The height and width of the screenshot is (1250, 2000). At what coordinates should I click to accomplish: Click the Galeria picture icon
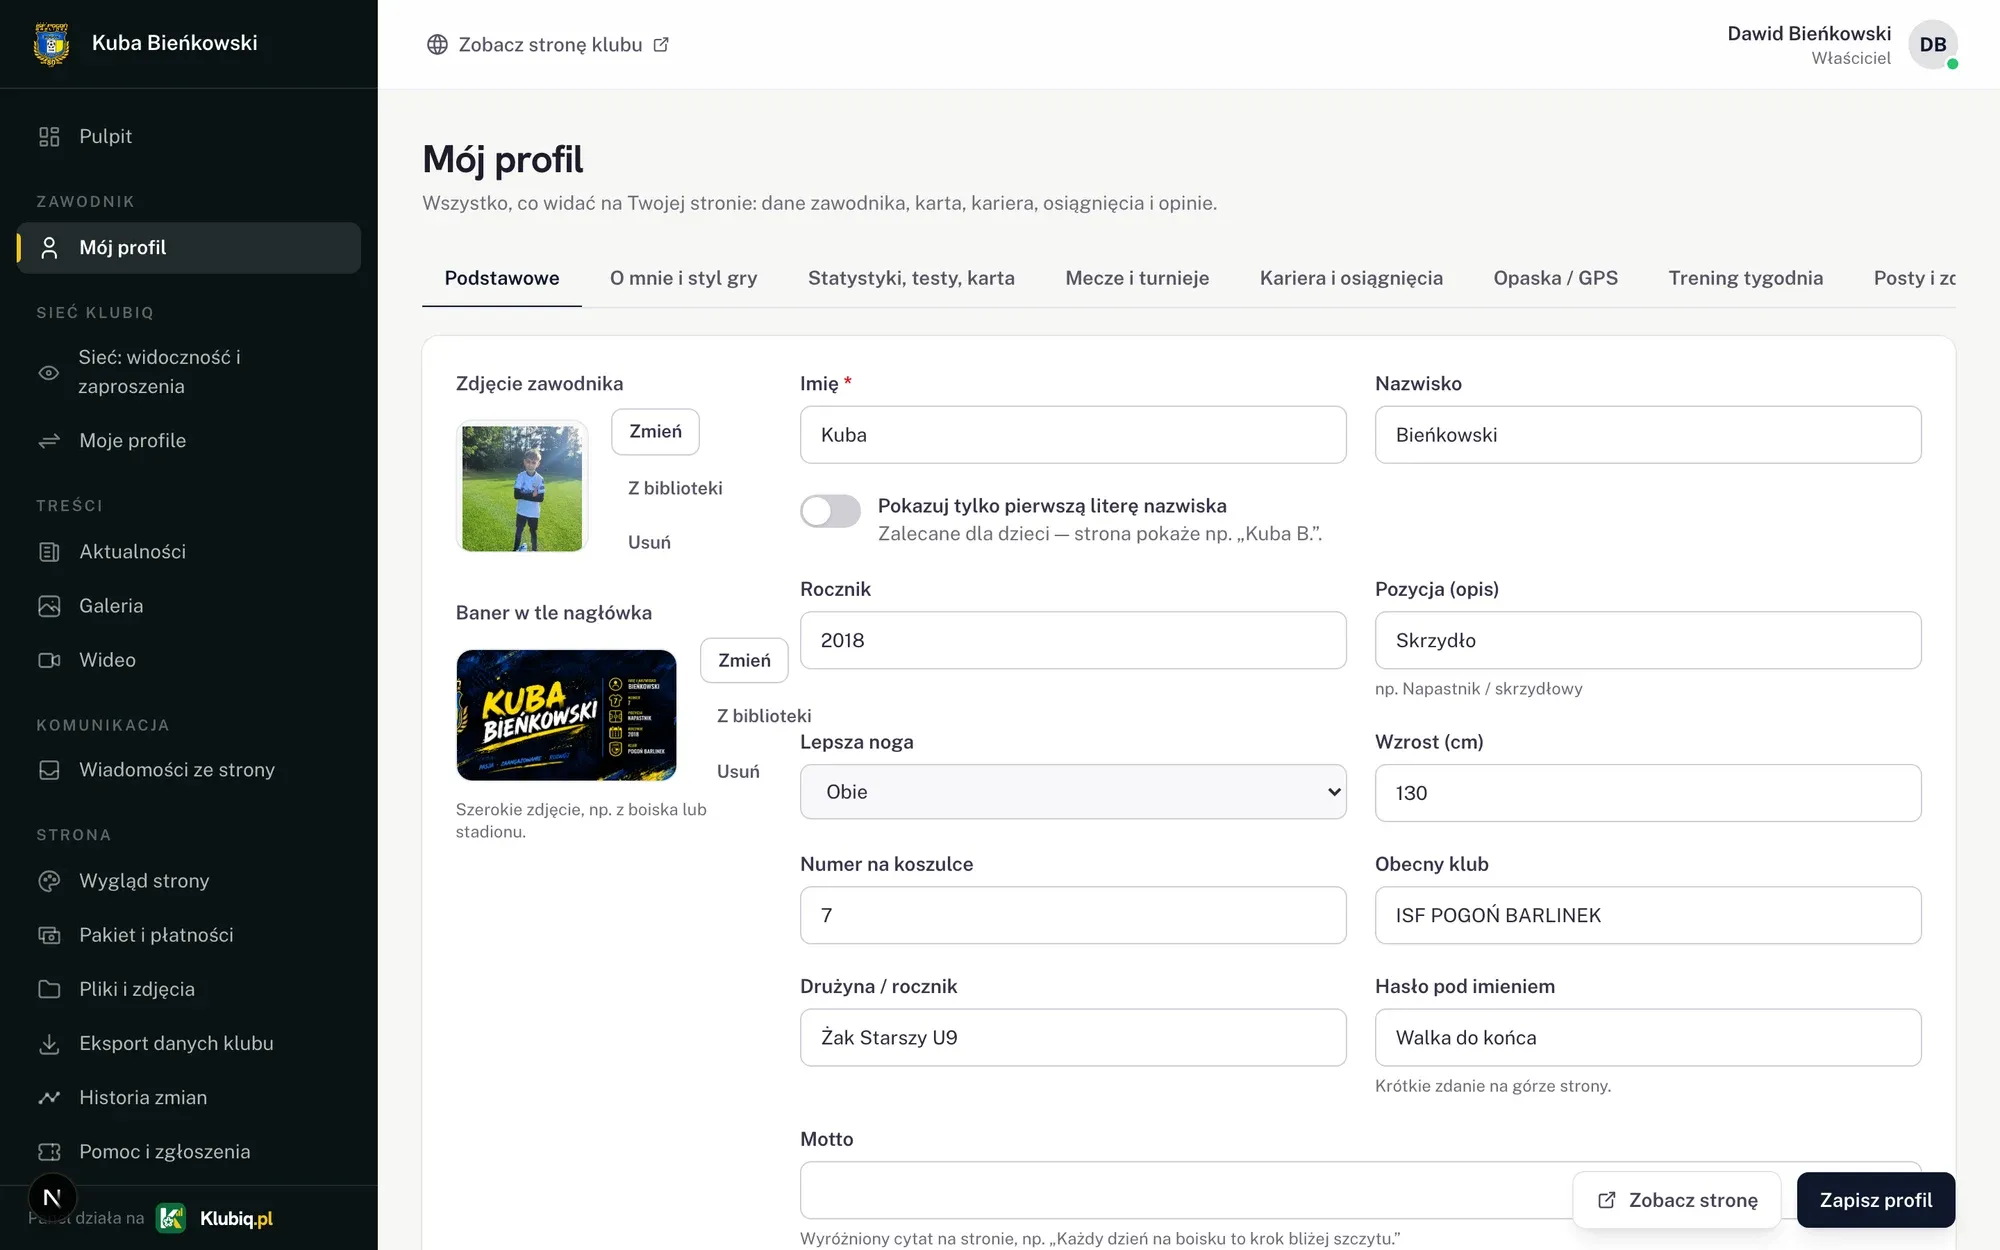point(49,606)
